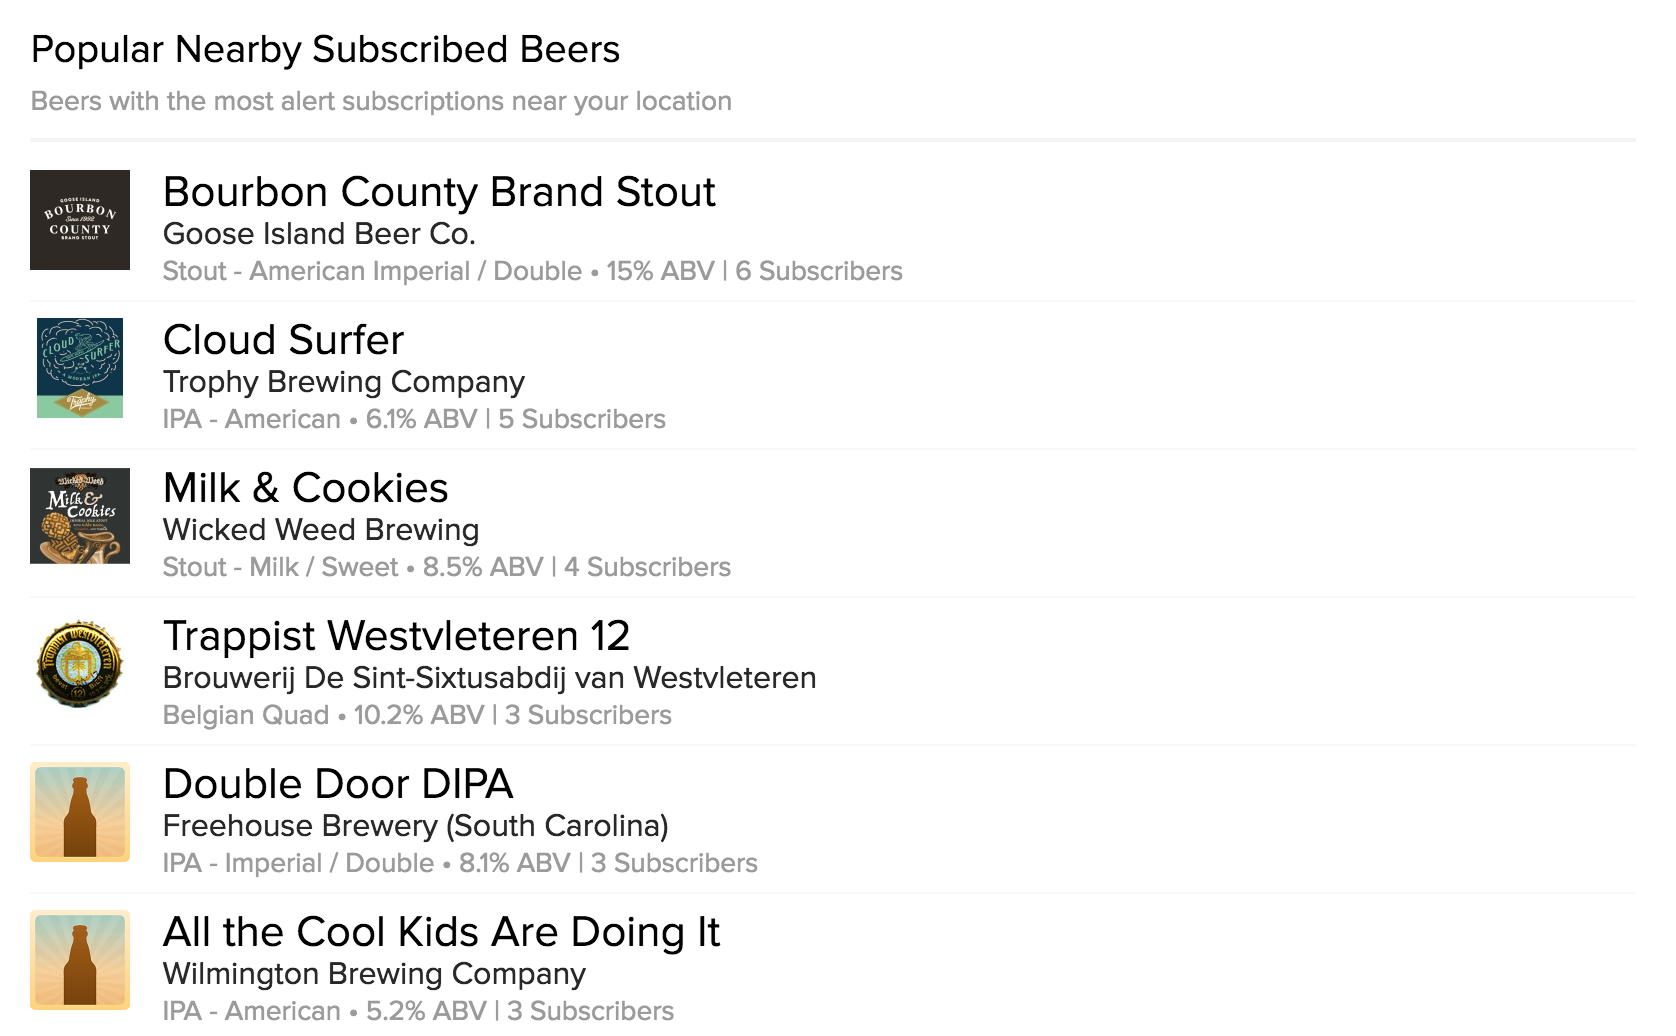Open the Cloud Surfer beer page

click(x=283, y=340)
